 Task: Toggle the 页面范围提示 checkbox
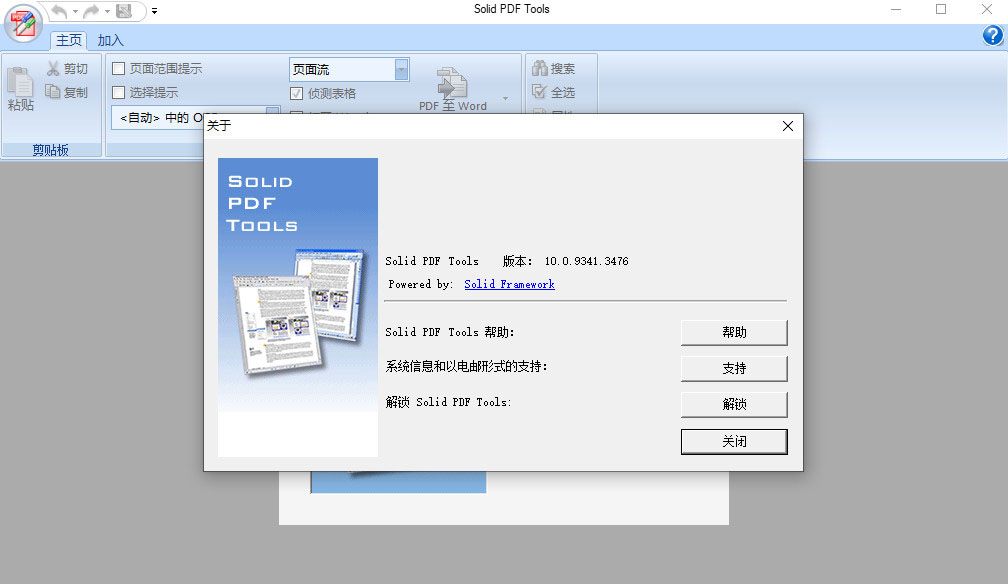tap(118, 68)
